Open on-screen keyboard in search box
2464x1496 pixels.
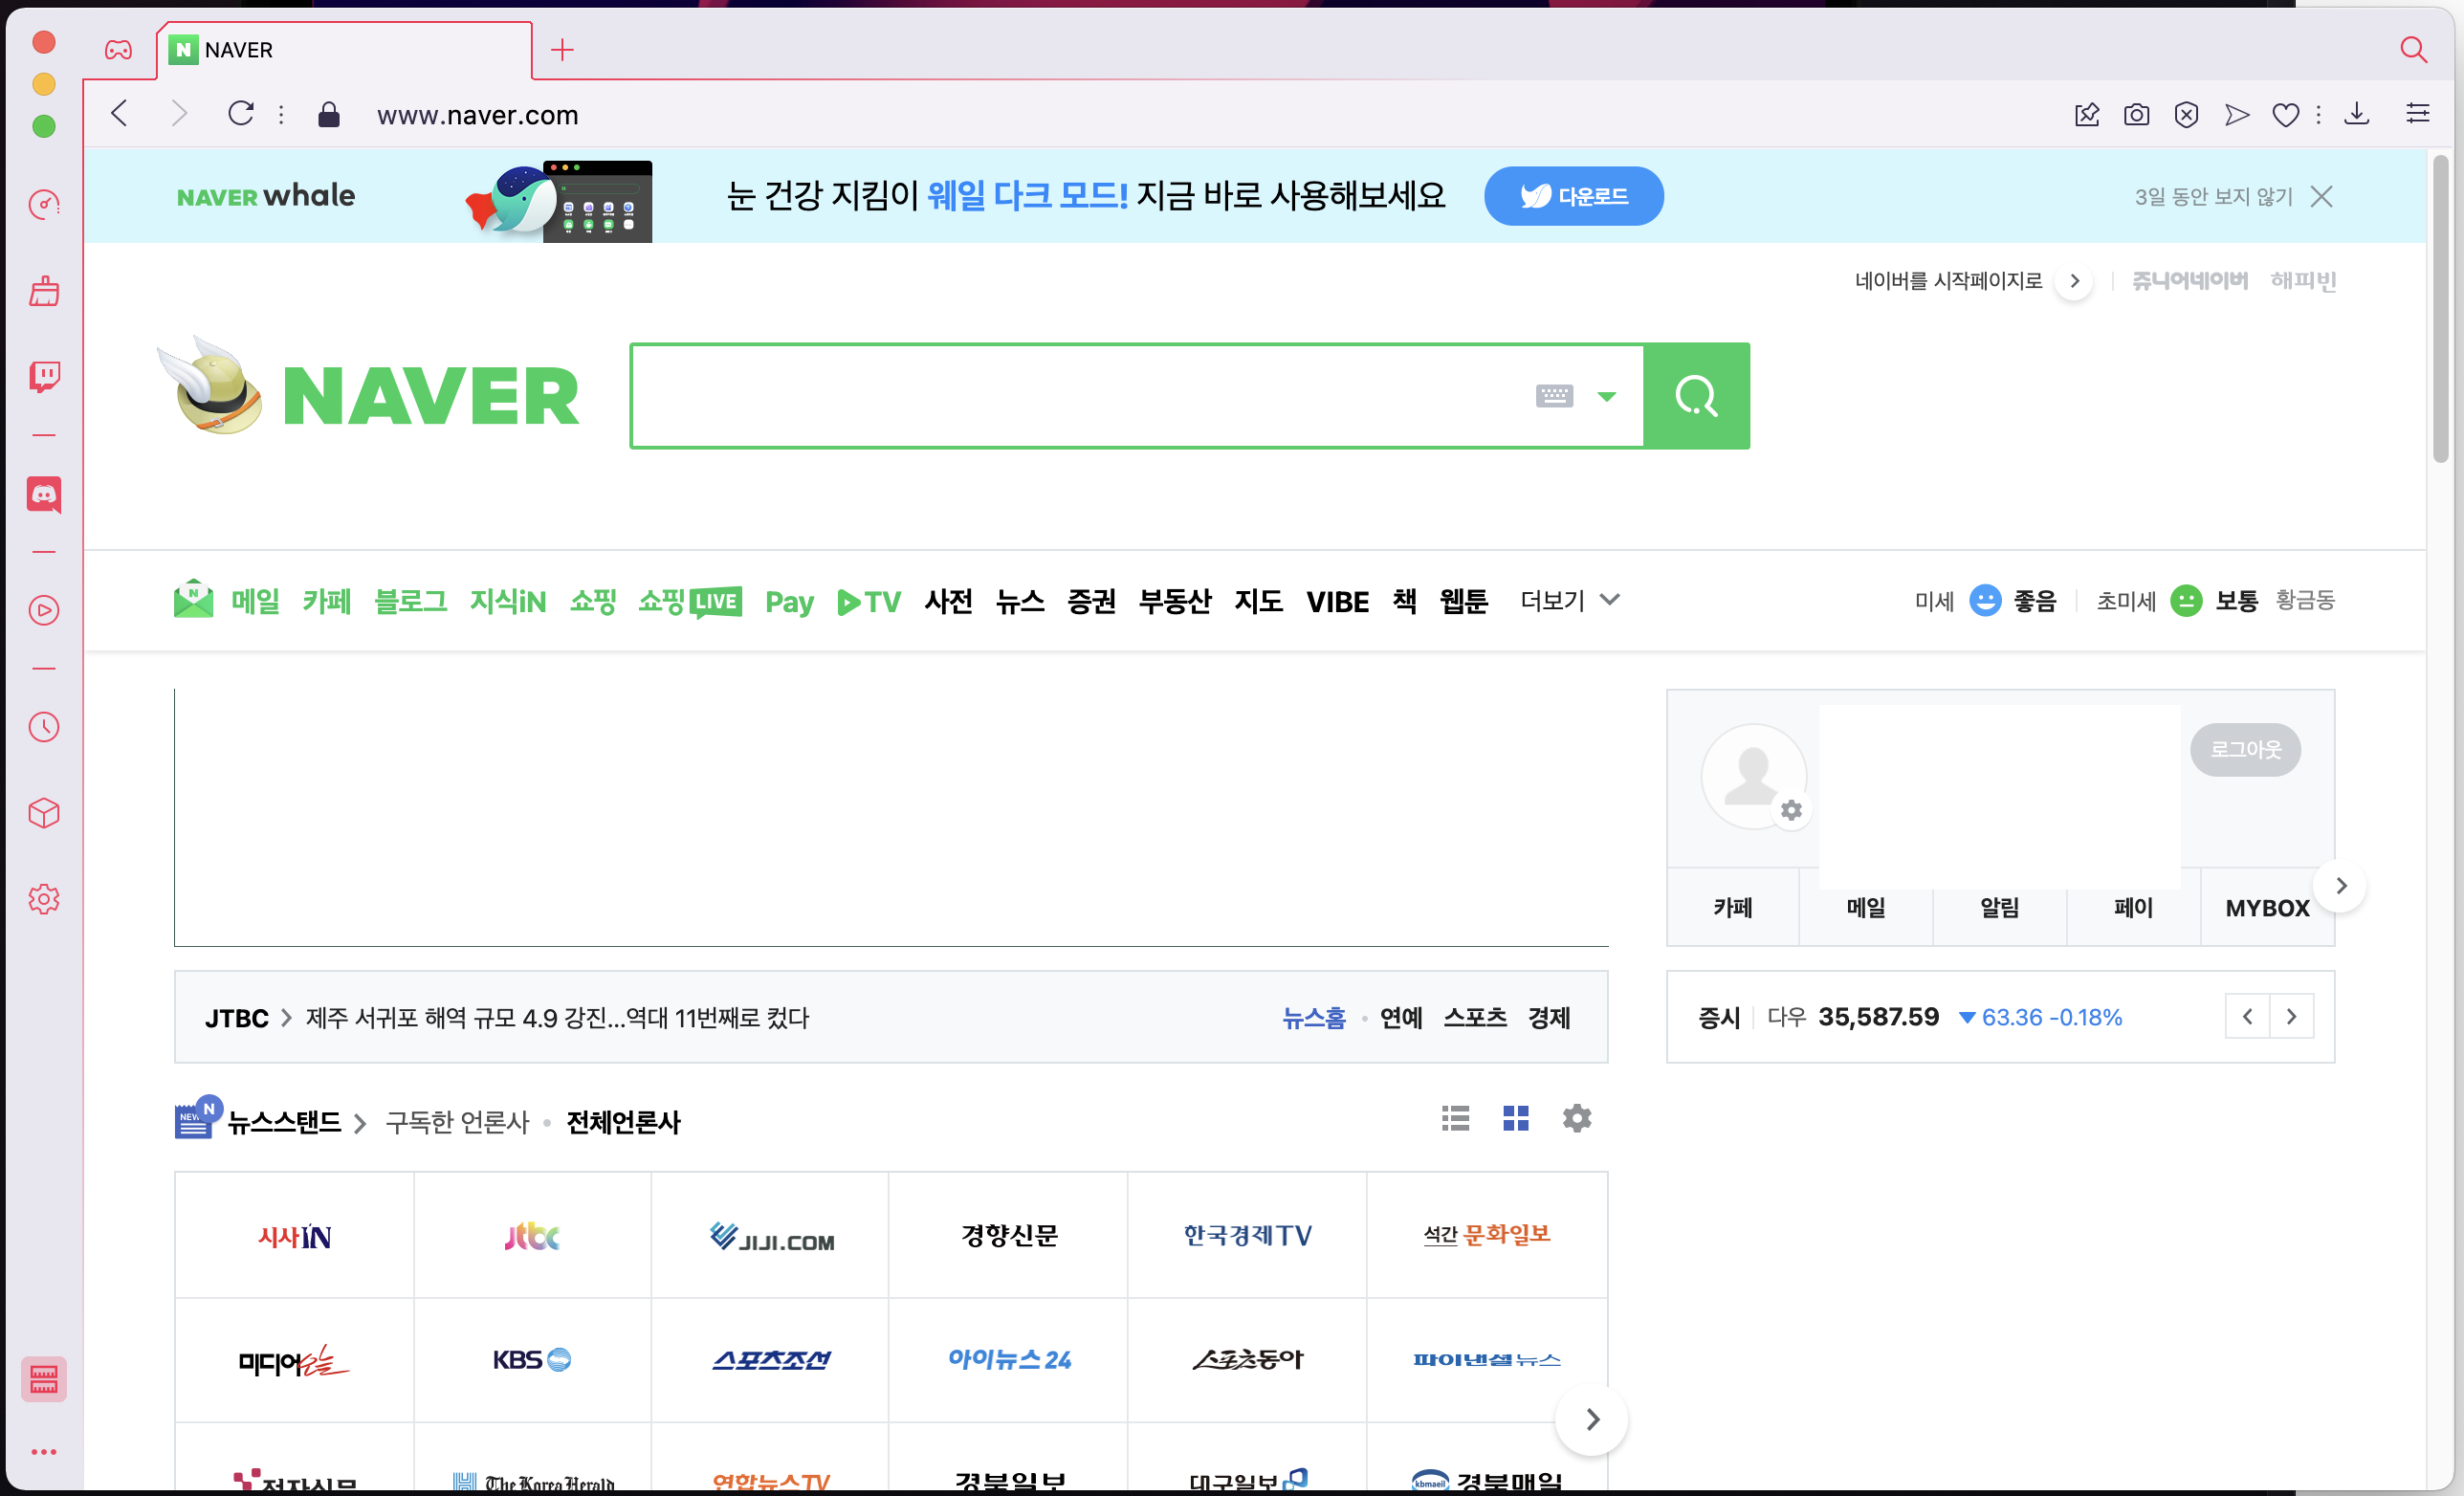[x=1553, y=396]
